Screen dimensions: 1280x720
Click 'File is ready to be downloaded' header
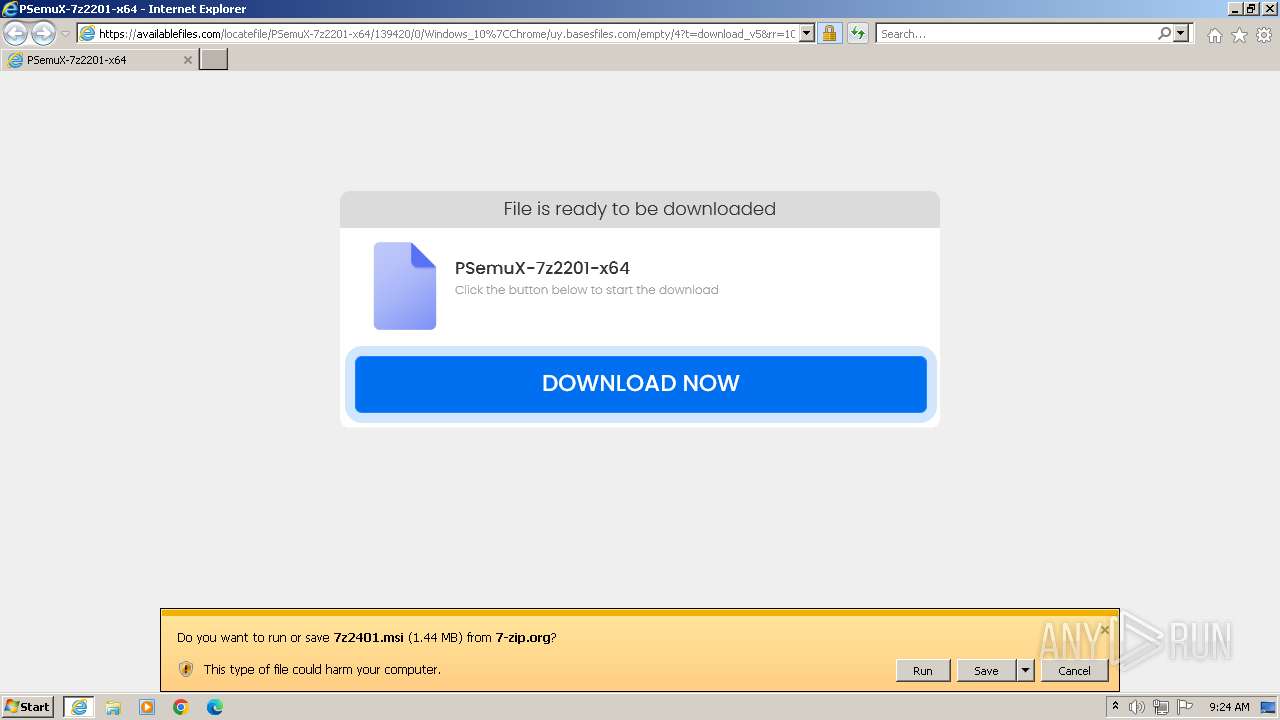[640, 209]
